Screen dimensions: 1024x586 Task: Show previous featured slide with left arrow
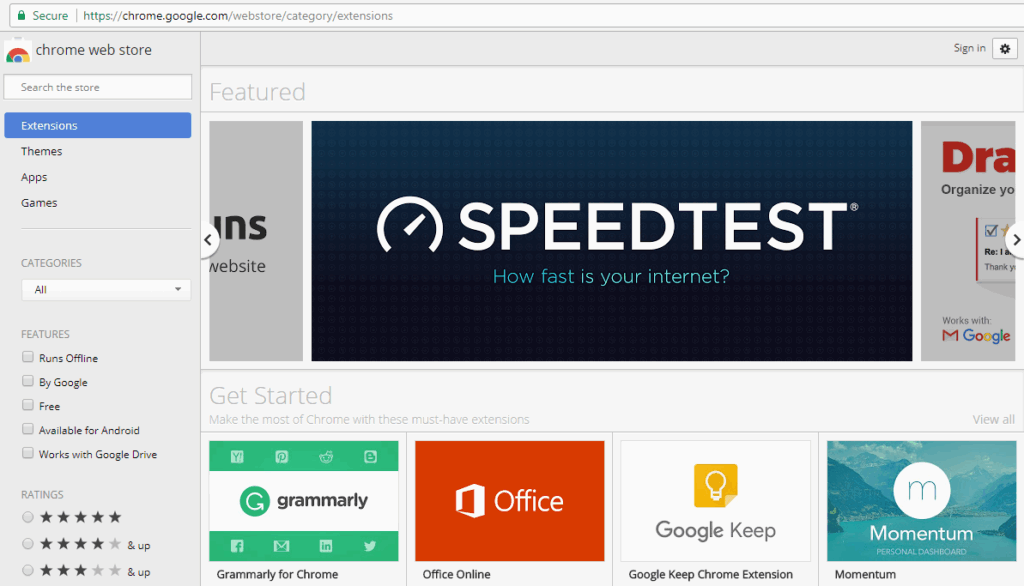(208, 240)
